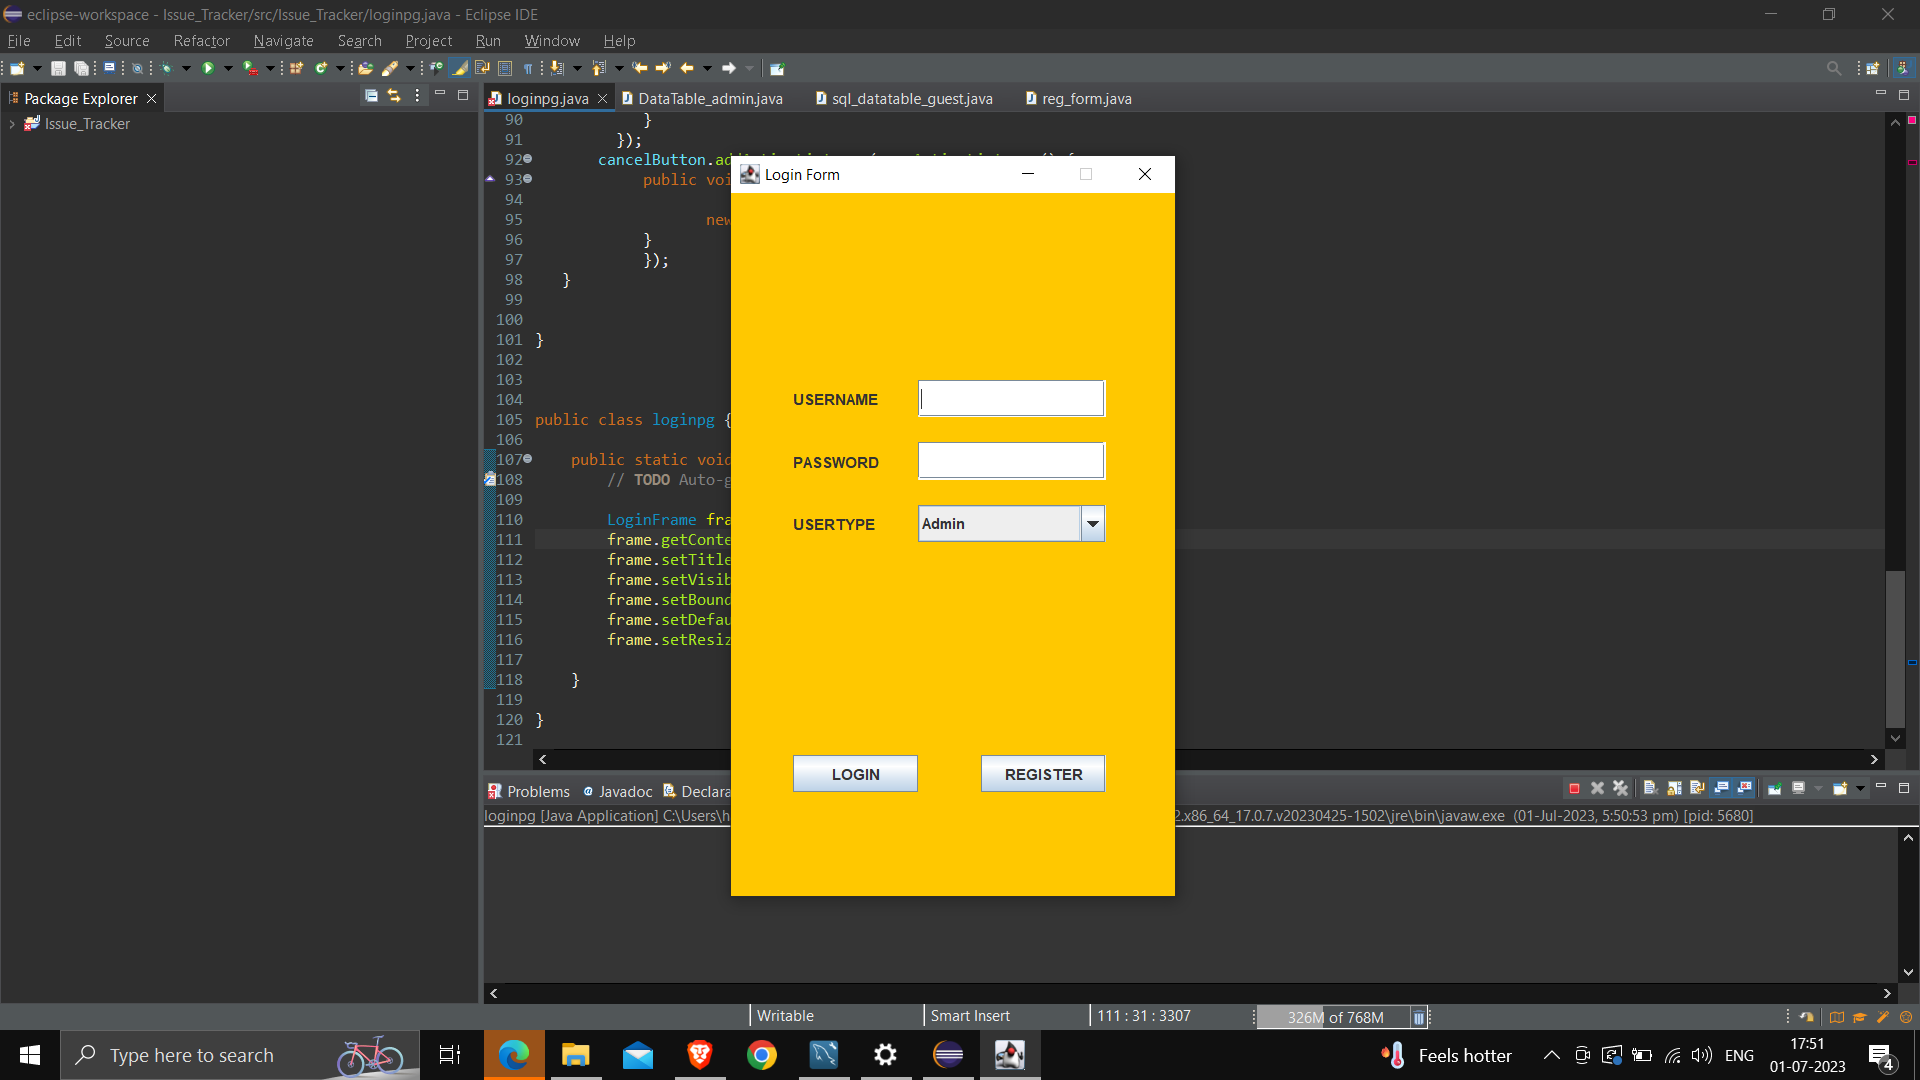
Task: Open the Refactor menu
Action: (x=201, y=41)
